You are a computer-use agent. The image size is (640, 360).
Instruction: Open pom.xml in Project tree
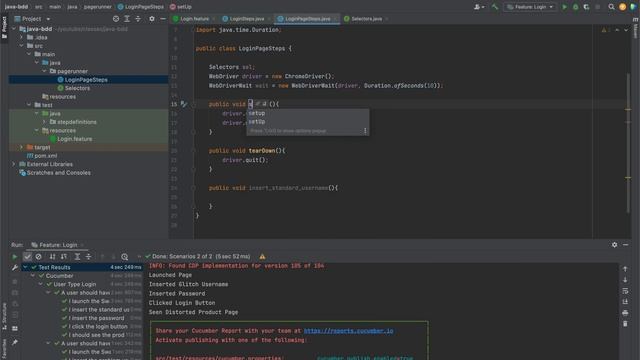point(45,156)
